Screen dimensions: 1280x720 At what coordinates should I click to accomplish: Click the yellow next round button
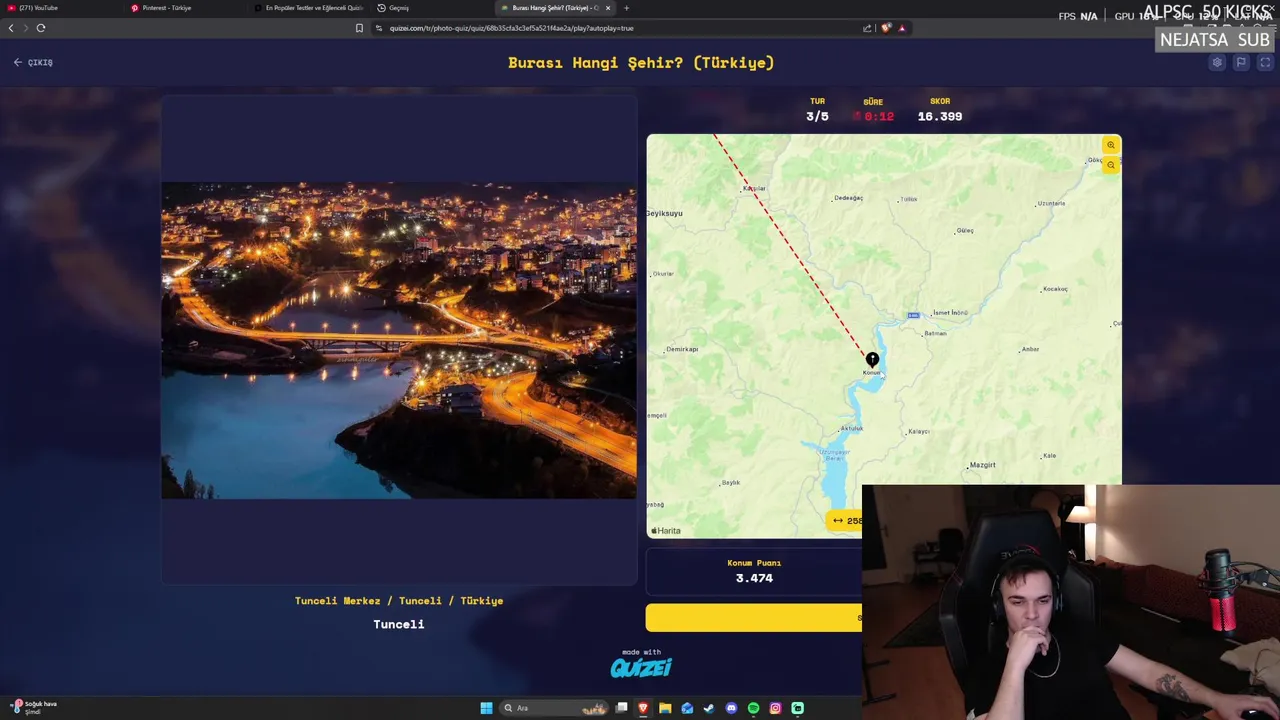pyautogui.click(x=754, y=618)
